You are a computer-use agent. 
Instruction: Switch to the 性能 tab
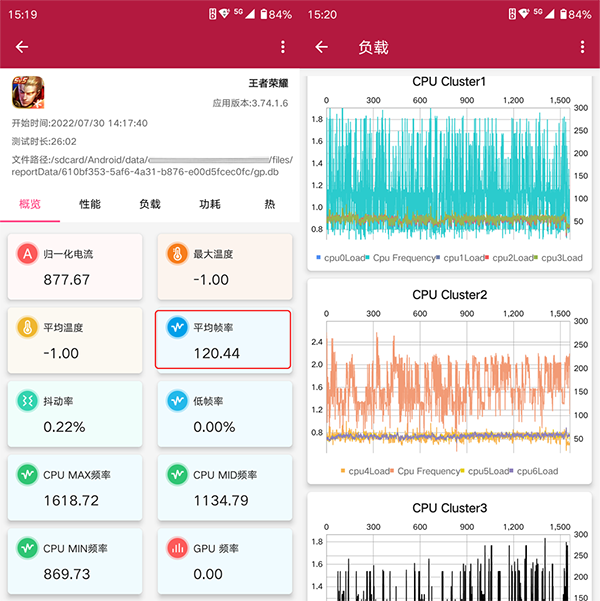90,204
